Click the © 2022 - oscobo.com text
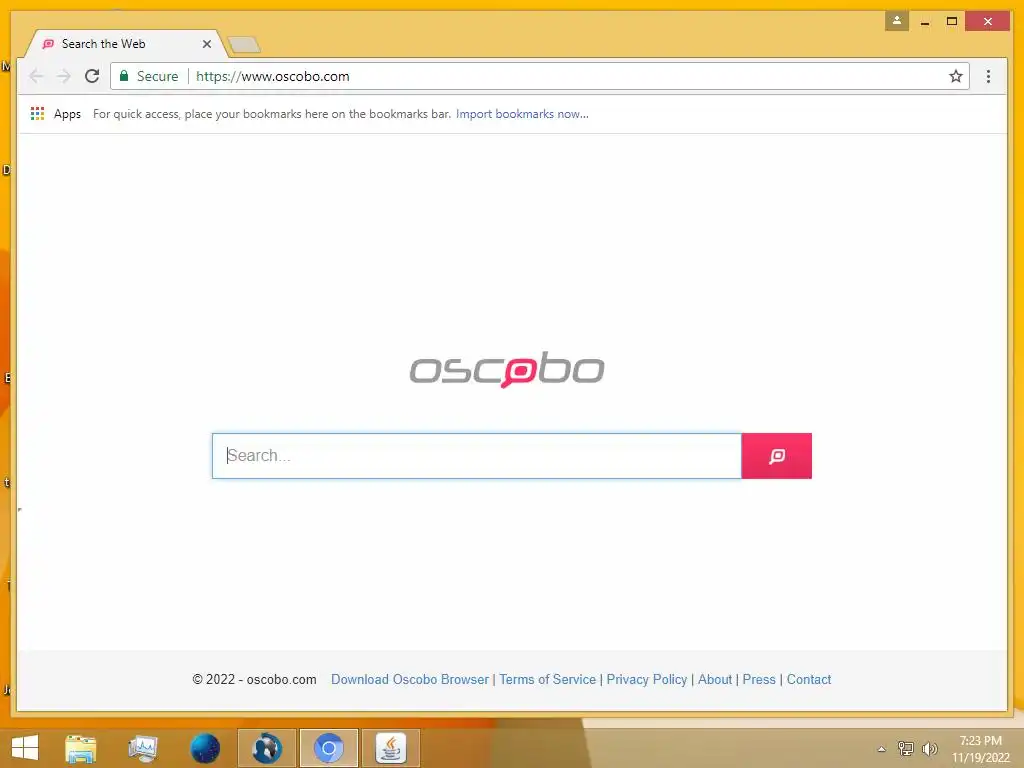This screenshot has width=1024, height=768. point(254,679)
